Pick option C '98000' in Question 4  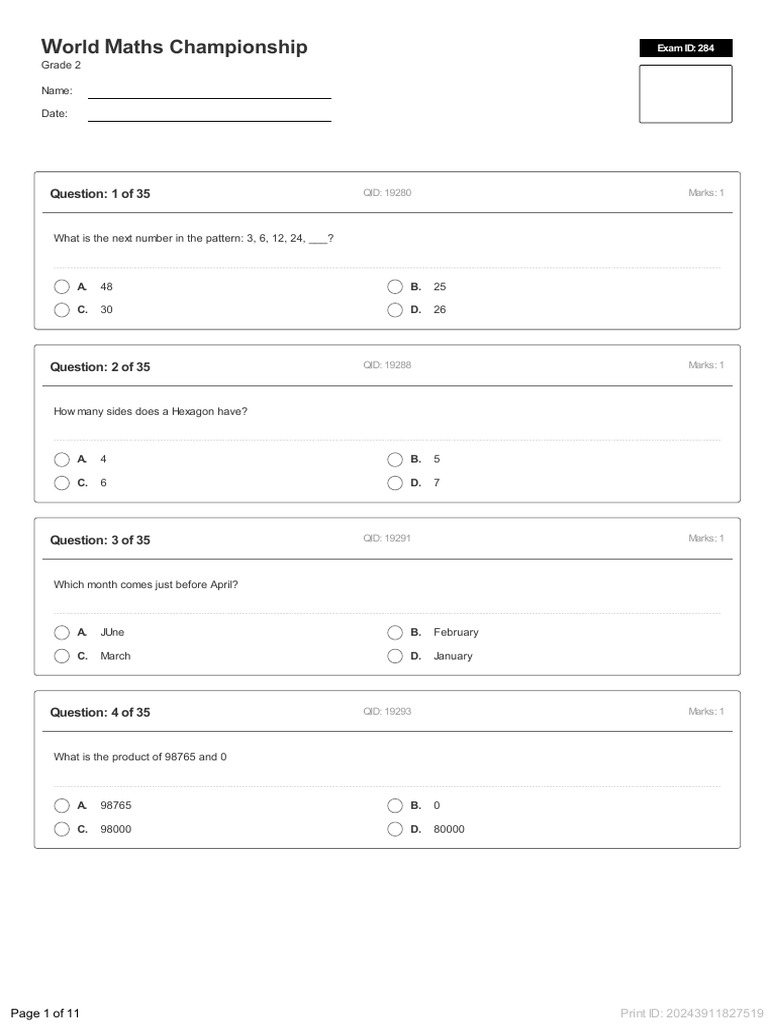62,829
